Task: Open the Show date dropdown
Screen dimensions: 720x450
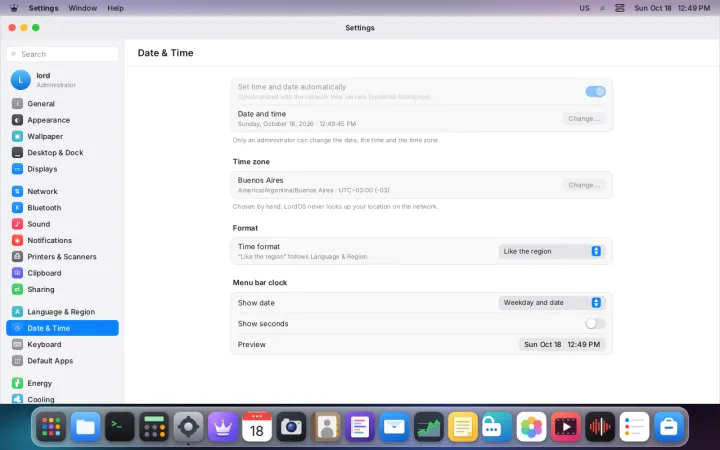Action: pos(551,303)
